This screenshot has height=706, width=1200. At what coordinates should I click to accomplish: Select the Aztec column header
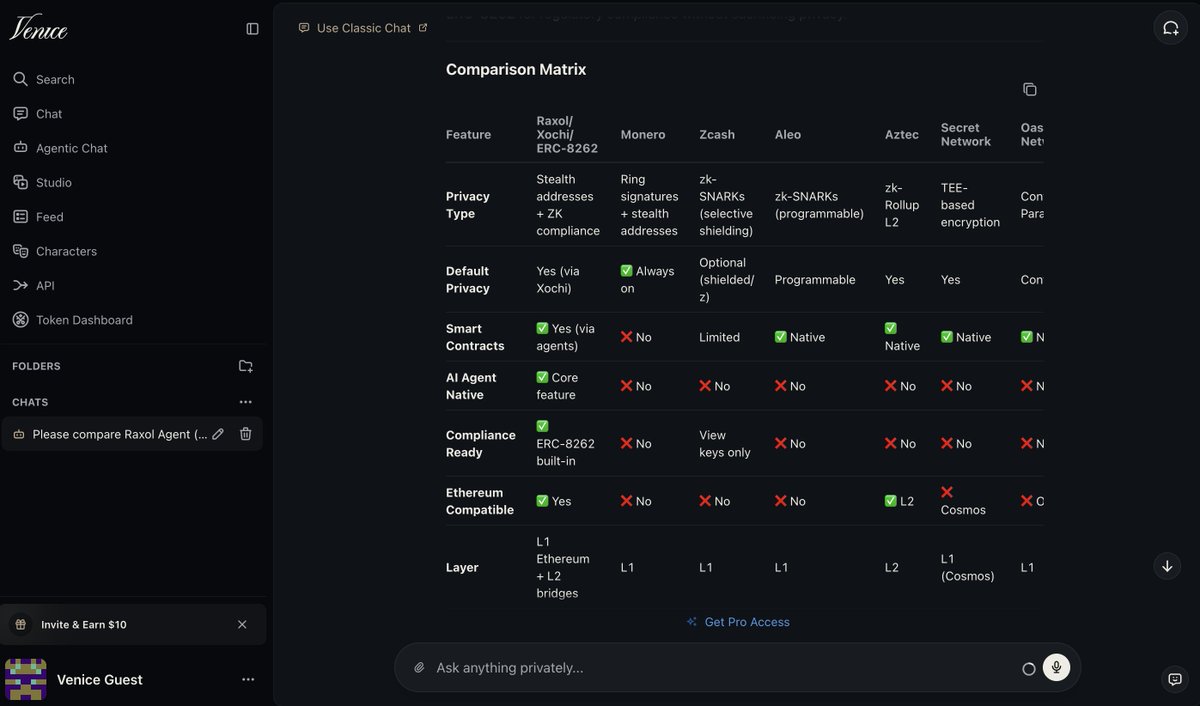(902, 134)
